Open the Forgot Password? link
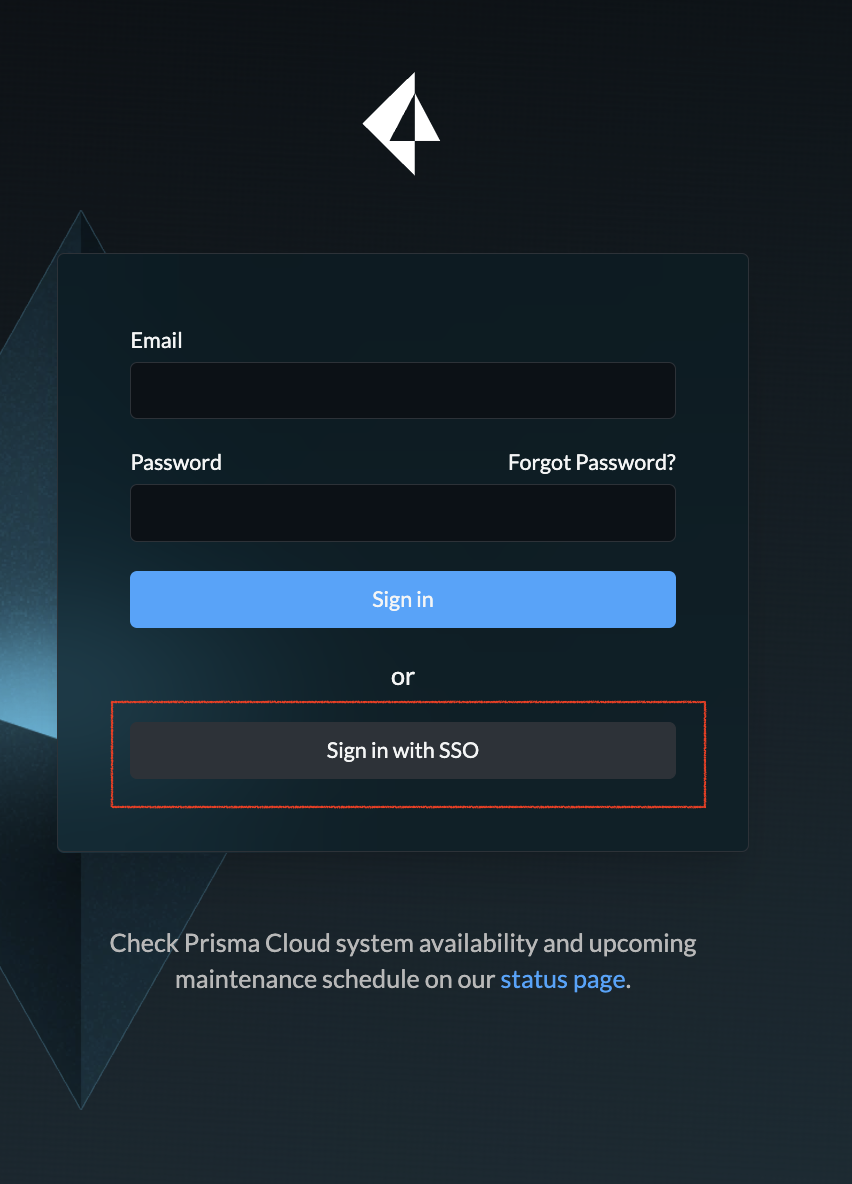 (591, 462)
